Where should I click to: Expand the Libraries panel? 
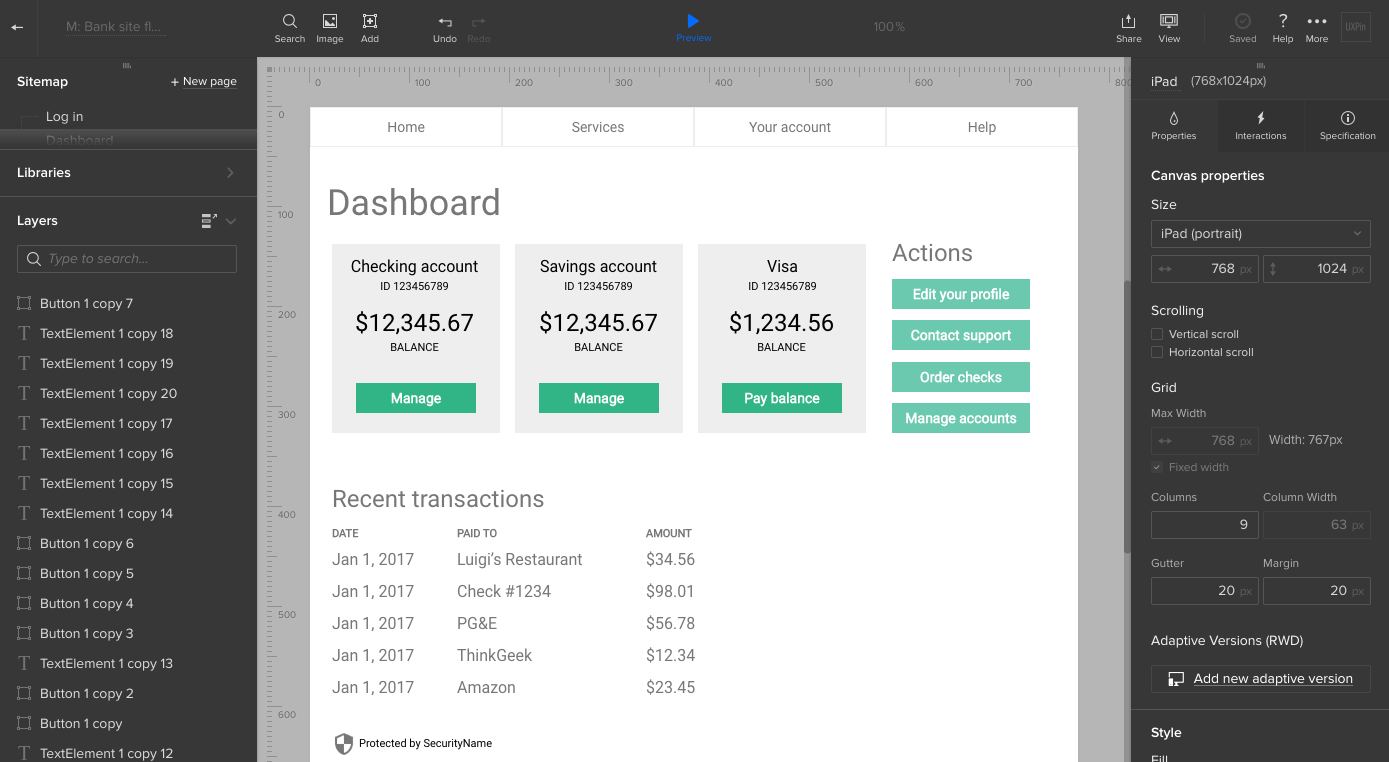coord(230,173)
